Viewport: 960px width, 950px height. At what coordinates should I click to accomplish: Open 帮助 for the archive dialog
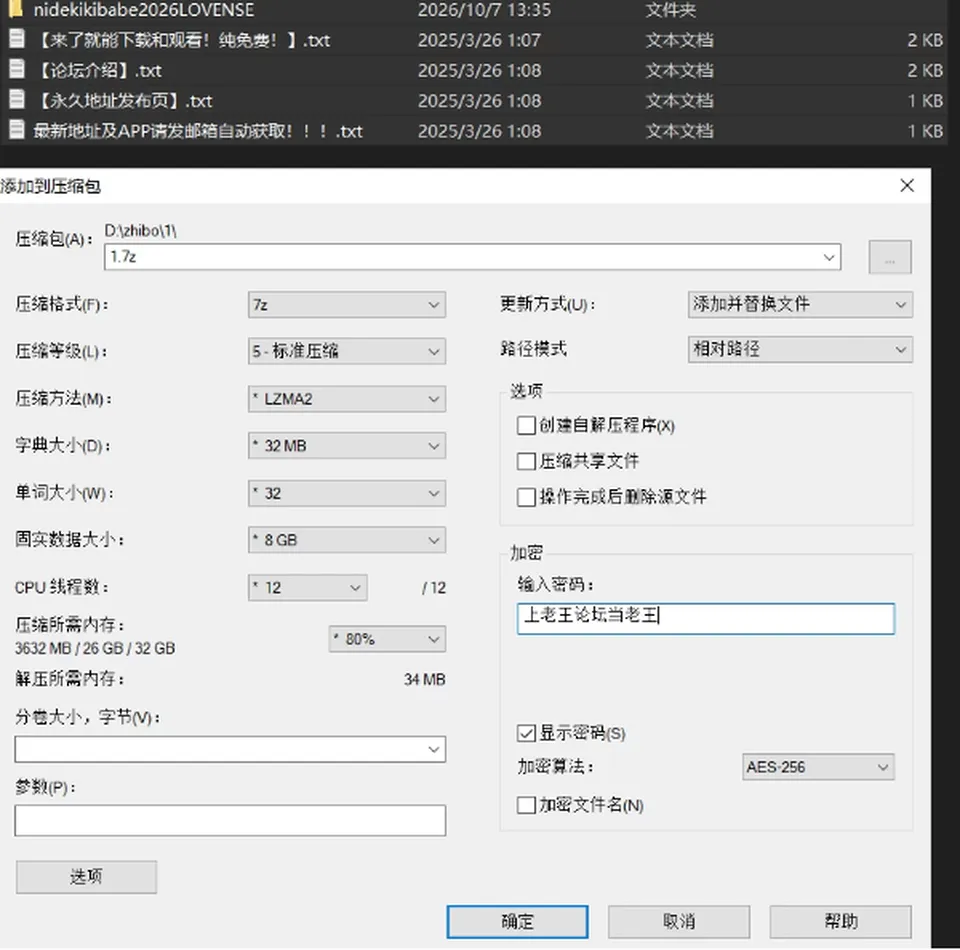pos(841,921)
